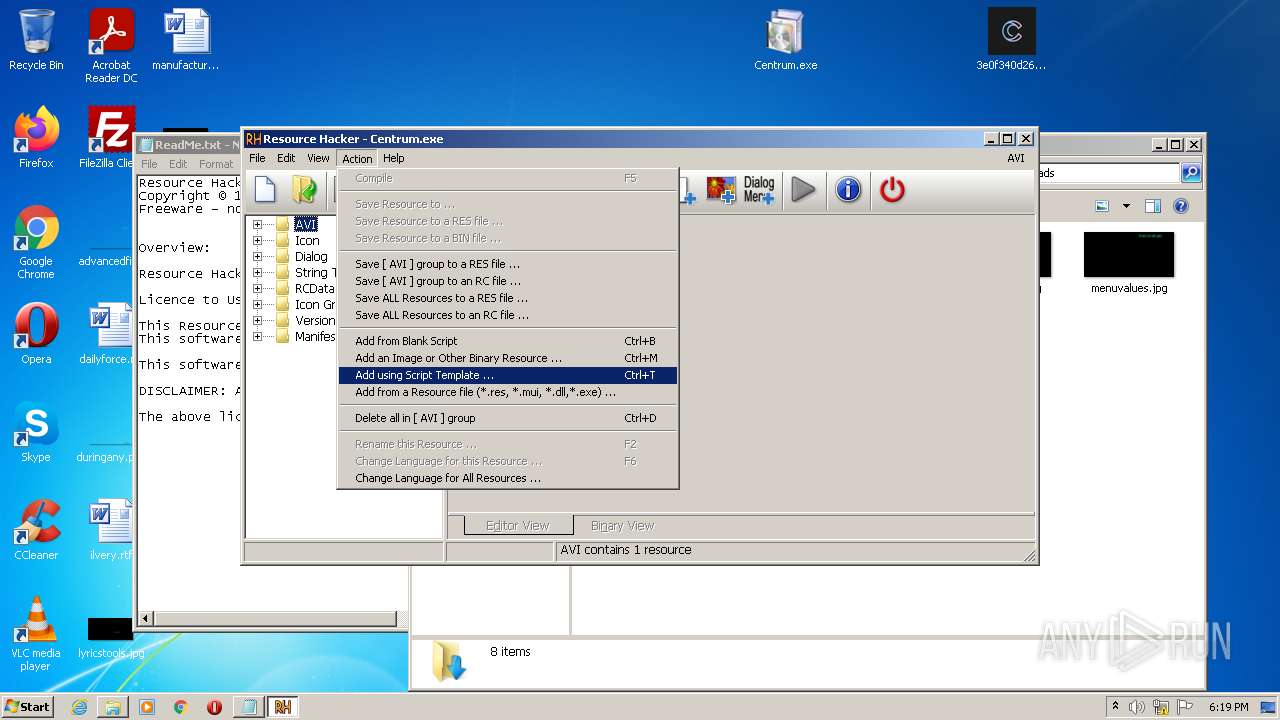Choose Save ALL Resources to an RC file
The image size is (1280, 720).
coord(508,315)
